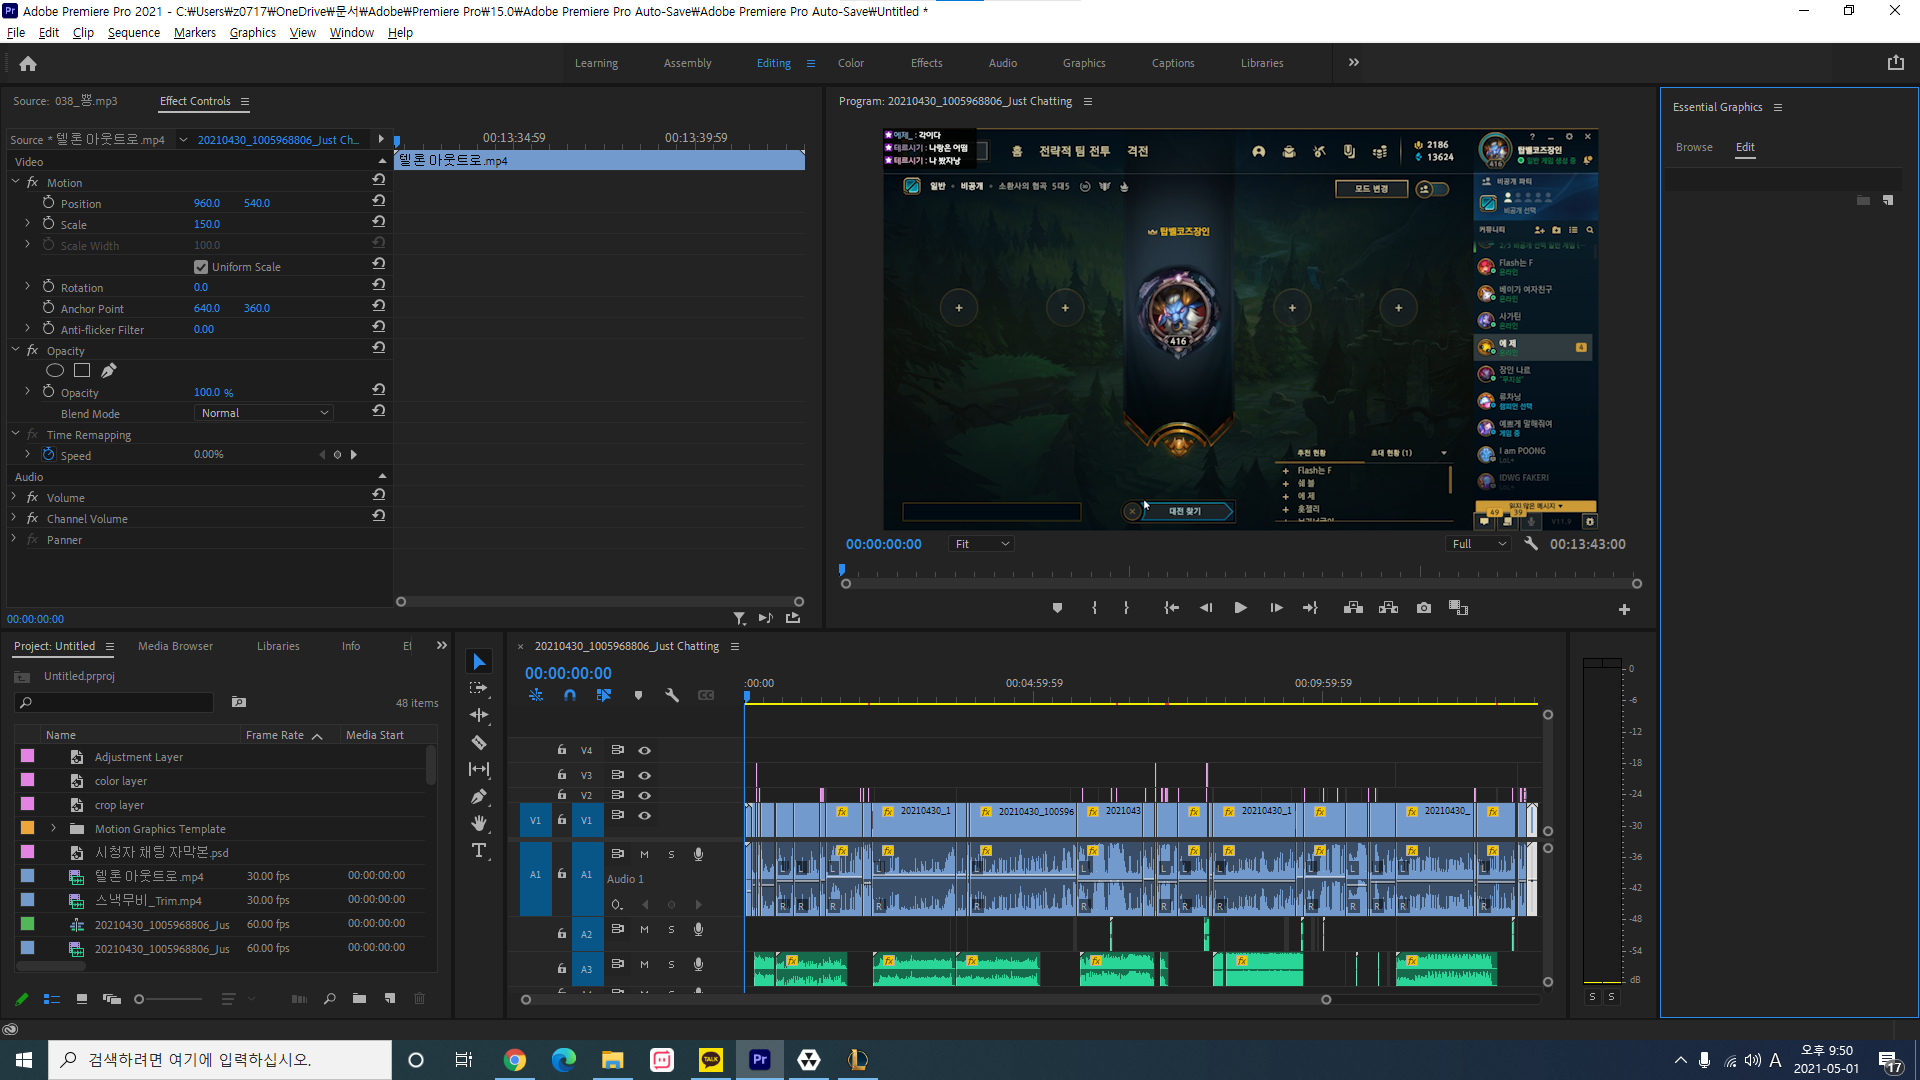
Task: Switch to Audio workspace
Action: click(x=1003, y=63)
